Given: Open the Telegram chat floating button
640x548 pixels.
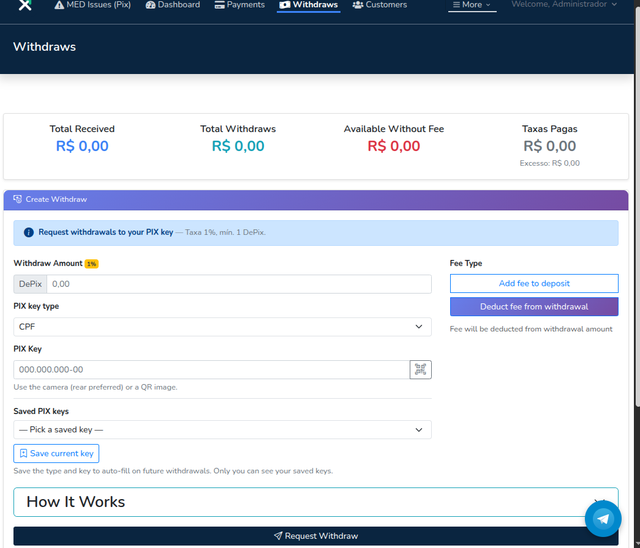Looking at the screenshot, I should [x=603, y=519].
